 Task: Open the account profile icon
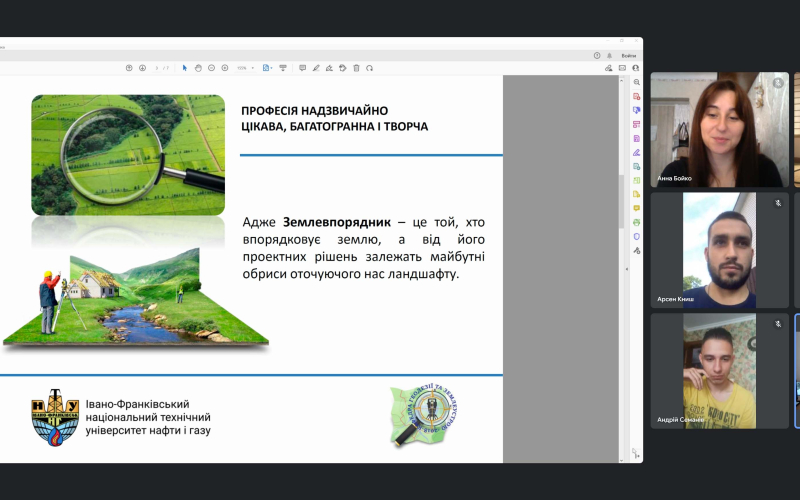click(x=635, y=68)
